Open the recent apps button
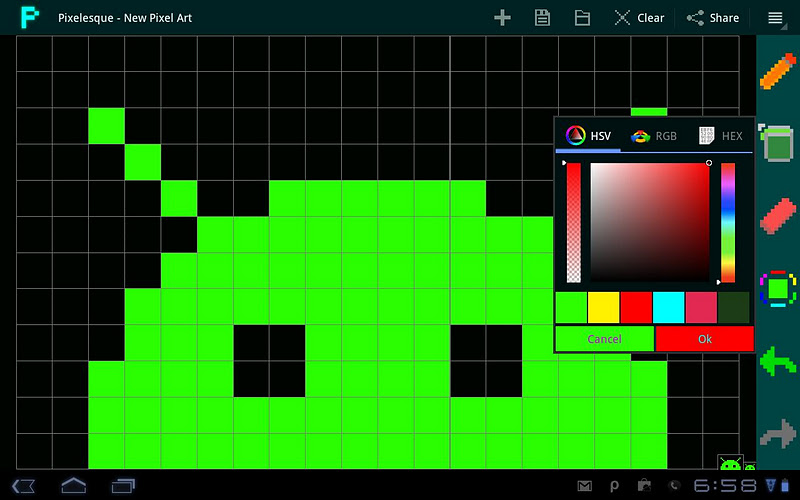 tap(123, 486)
